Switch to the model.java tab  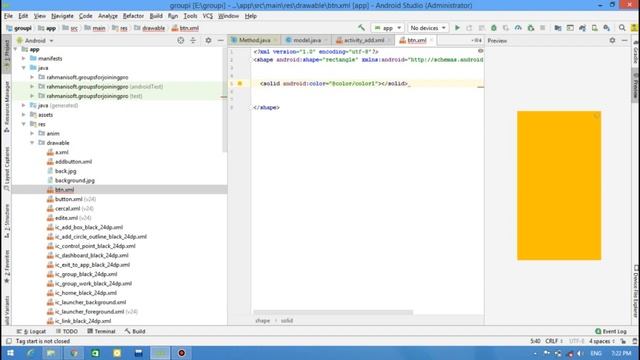point(306,40)
